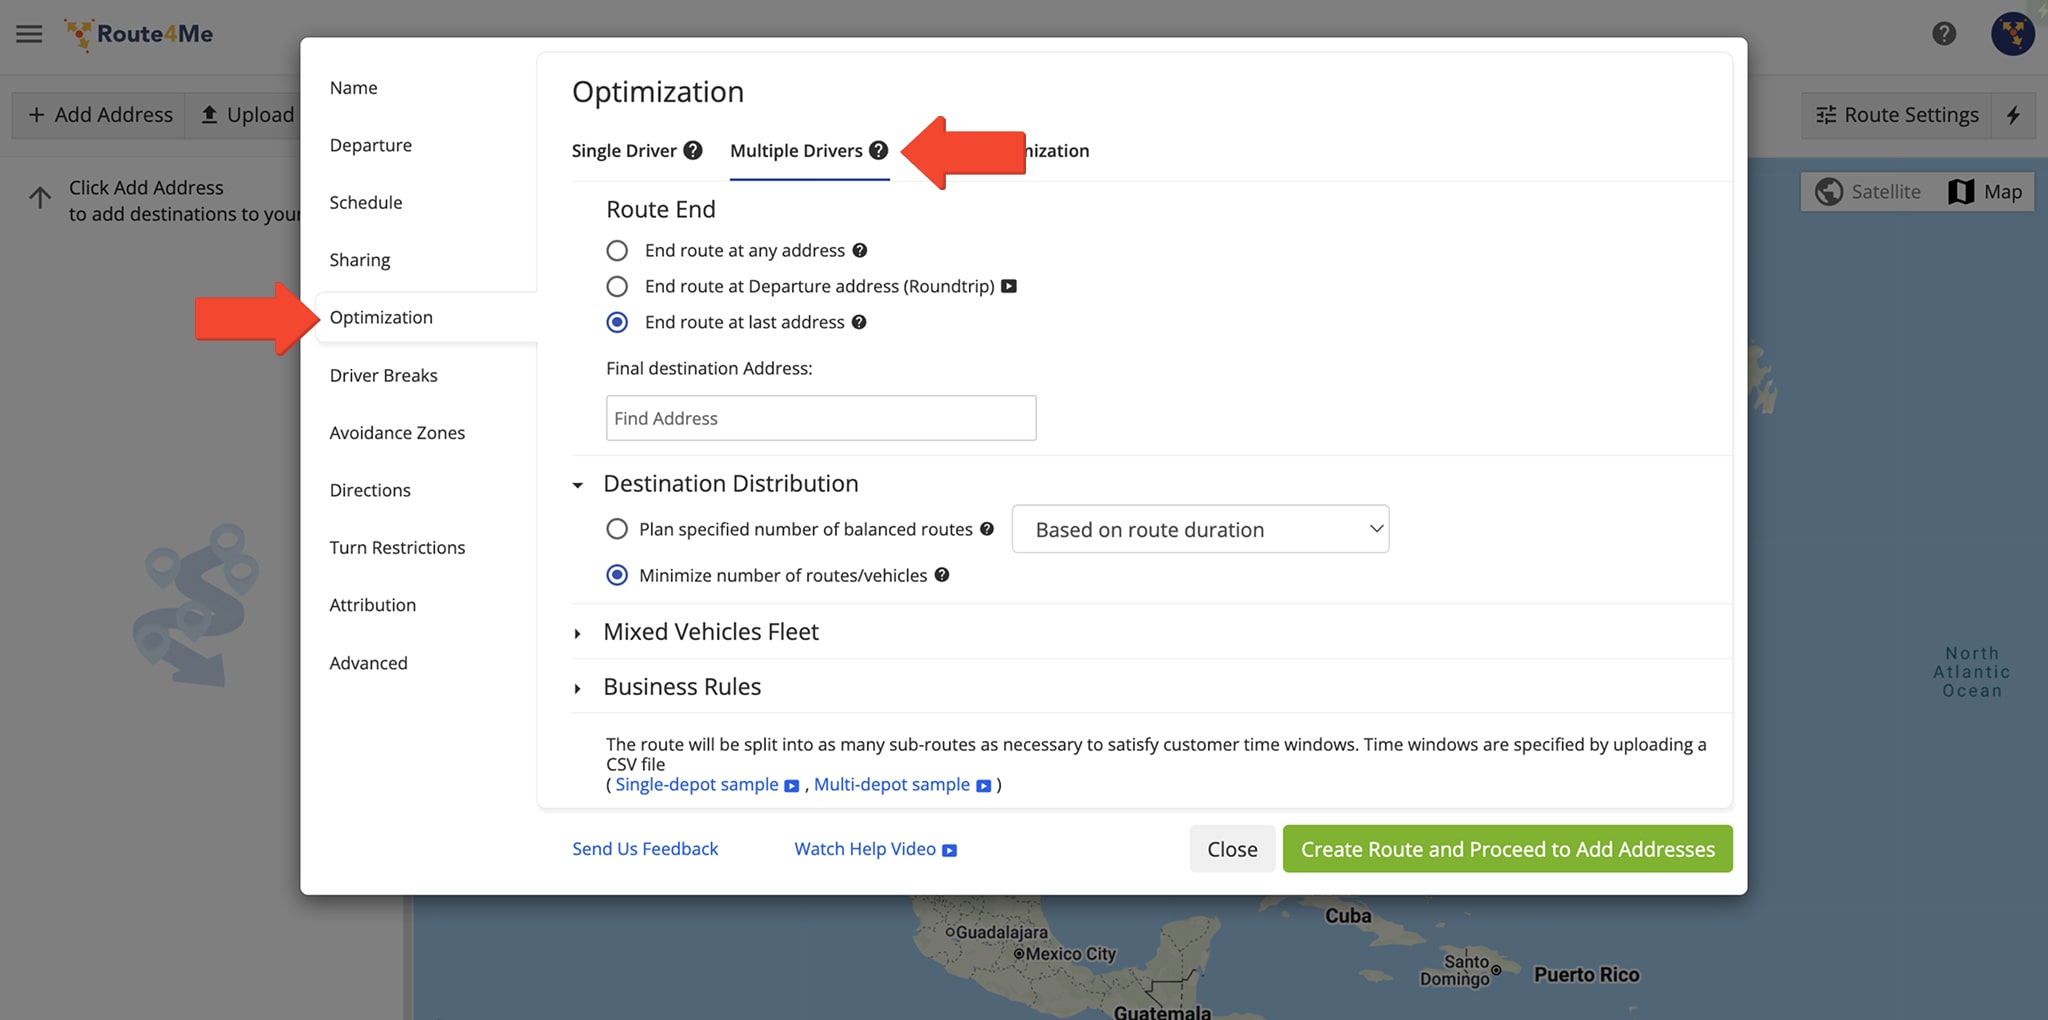Select Plan specified number of balanced routes
The image size is (2048, 1020).
coord(617,528)
